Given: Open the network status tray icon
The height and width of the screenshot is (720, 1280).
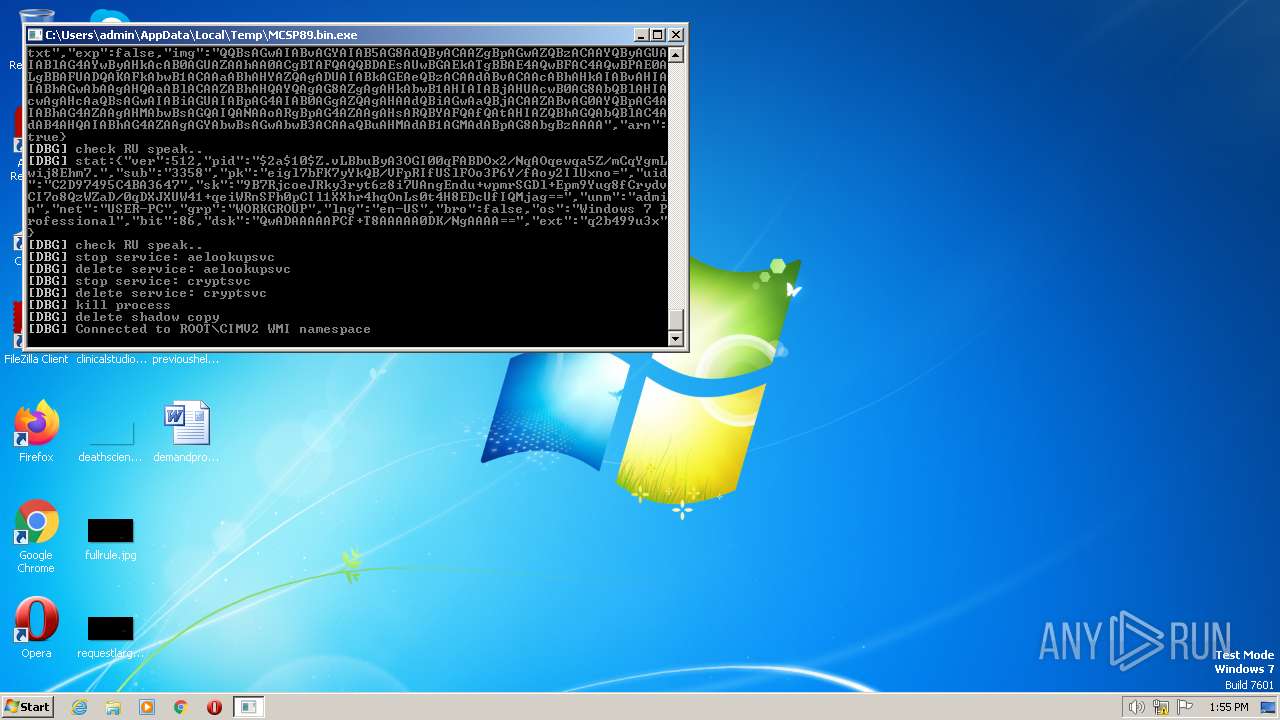Looking at the screenshot, I should [1161, 707].
